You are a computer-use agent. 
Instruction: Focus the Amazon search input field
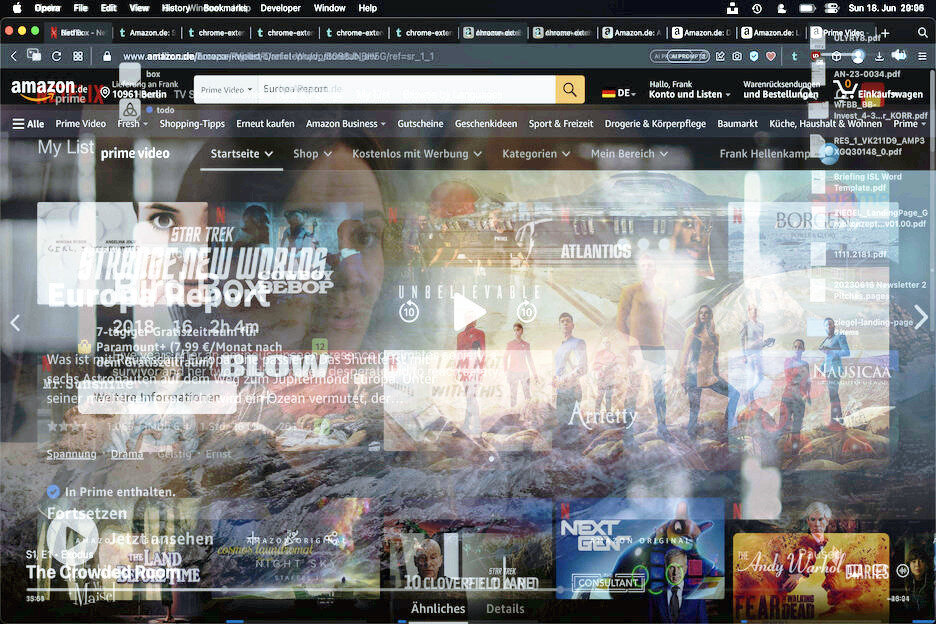[407, 90]
